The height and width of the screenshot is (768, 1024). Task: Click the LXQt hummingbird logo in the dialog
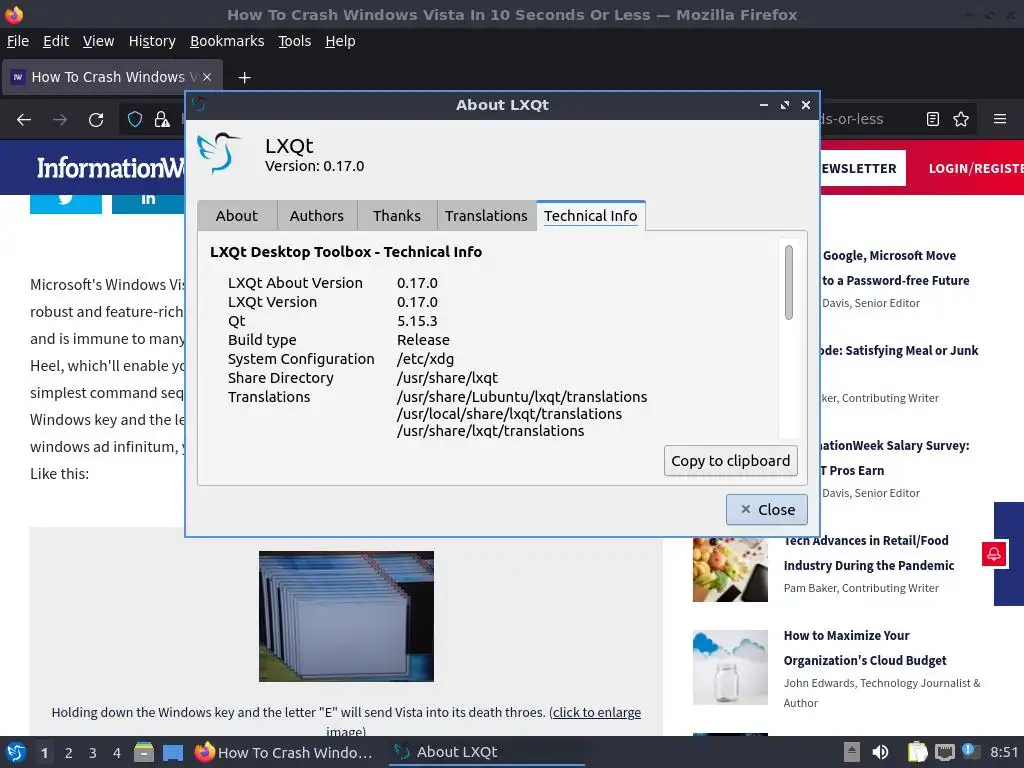pos(218,153)
